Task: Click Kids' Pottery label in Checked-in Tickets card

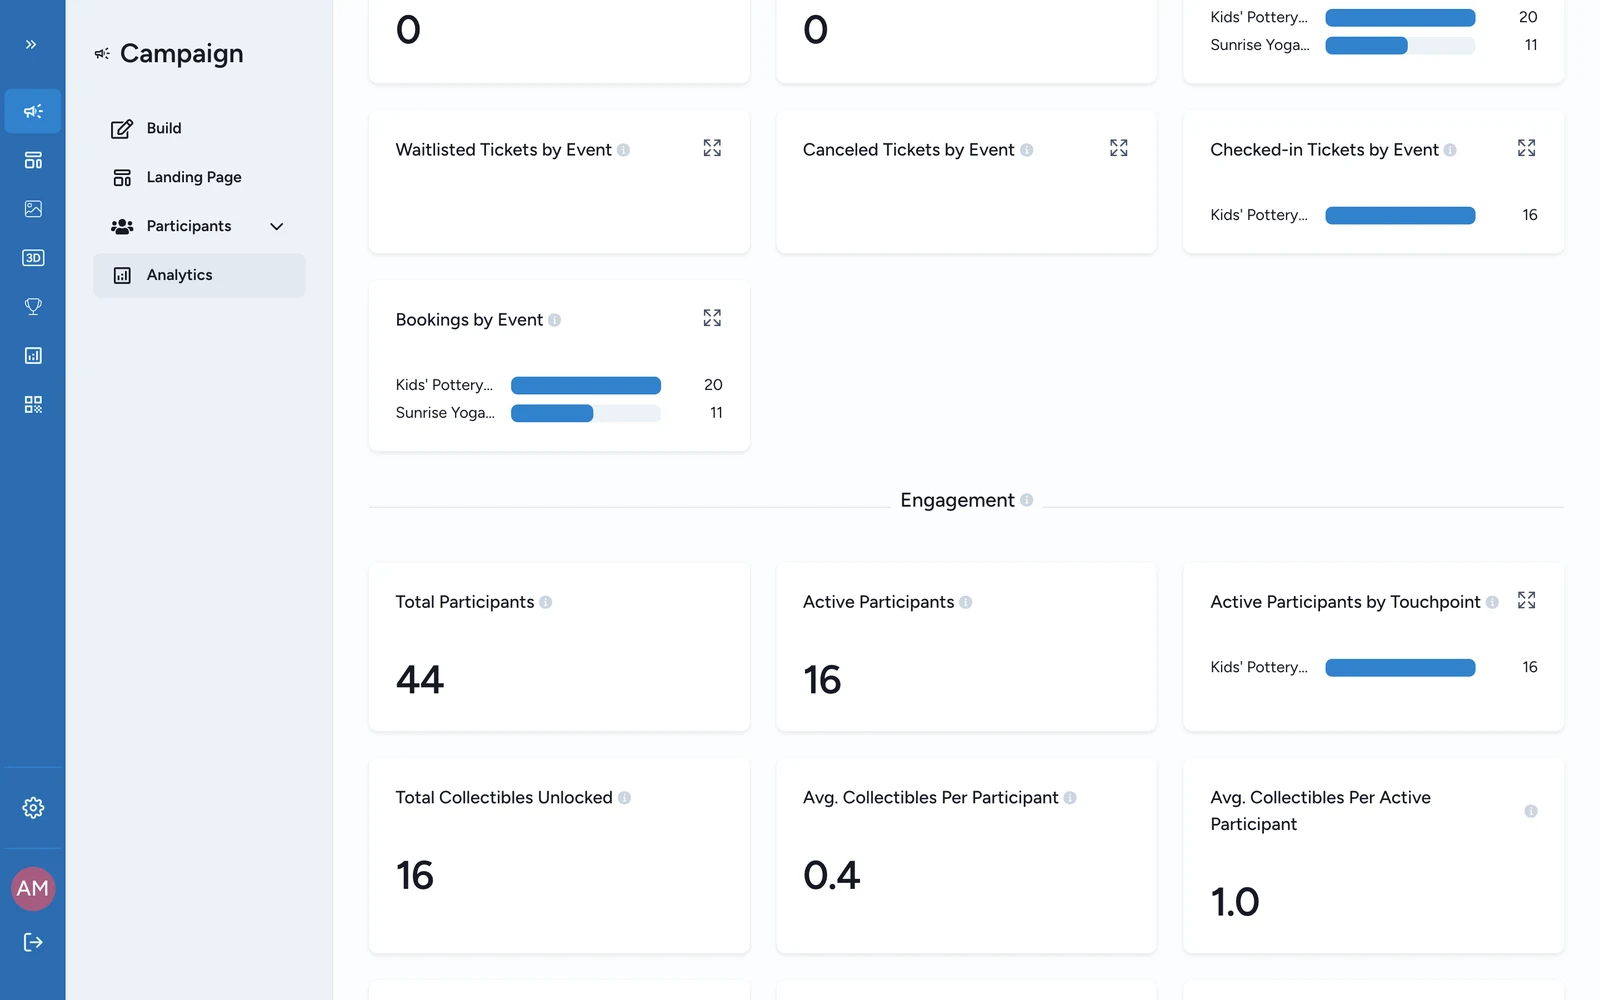Action: click(x=1259, y=215)
